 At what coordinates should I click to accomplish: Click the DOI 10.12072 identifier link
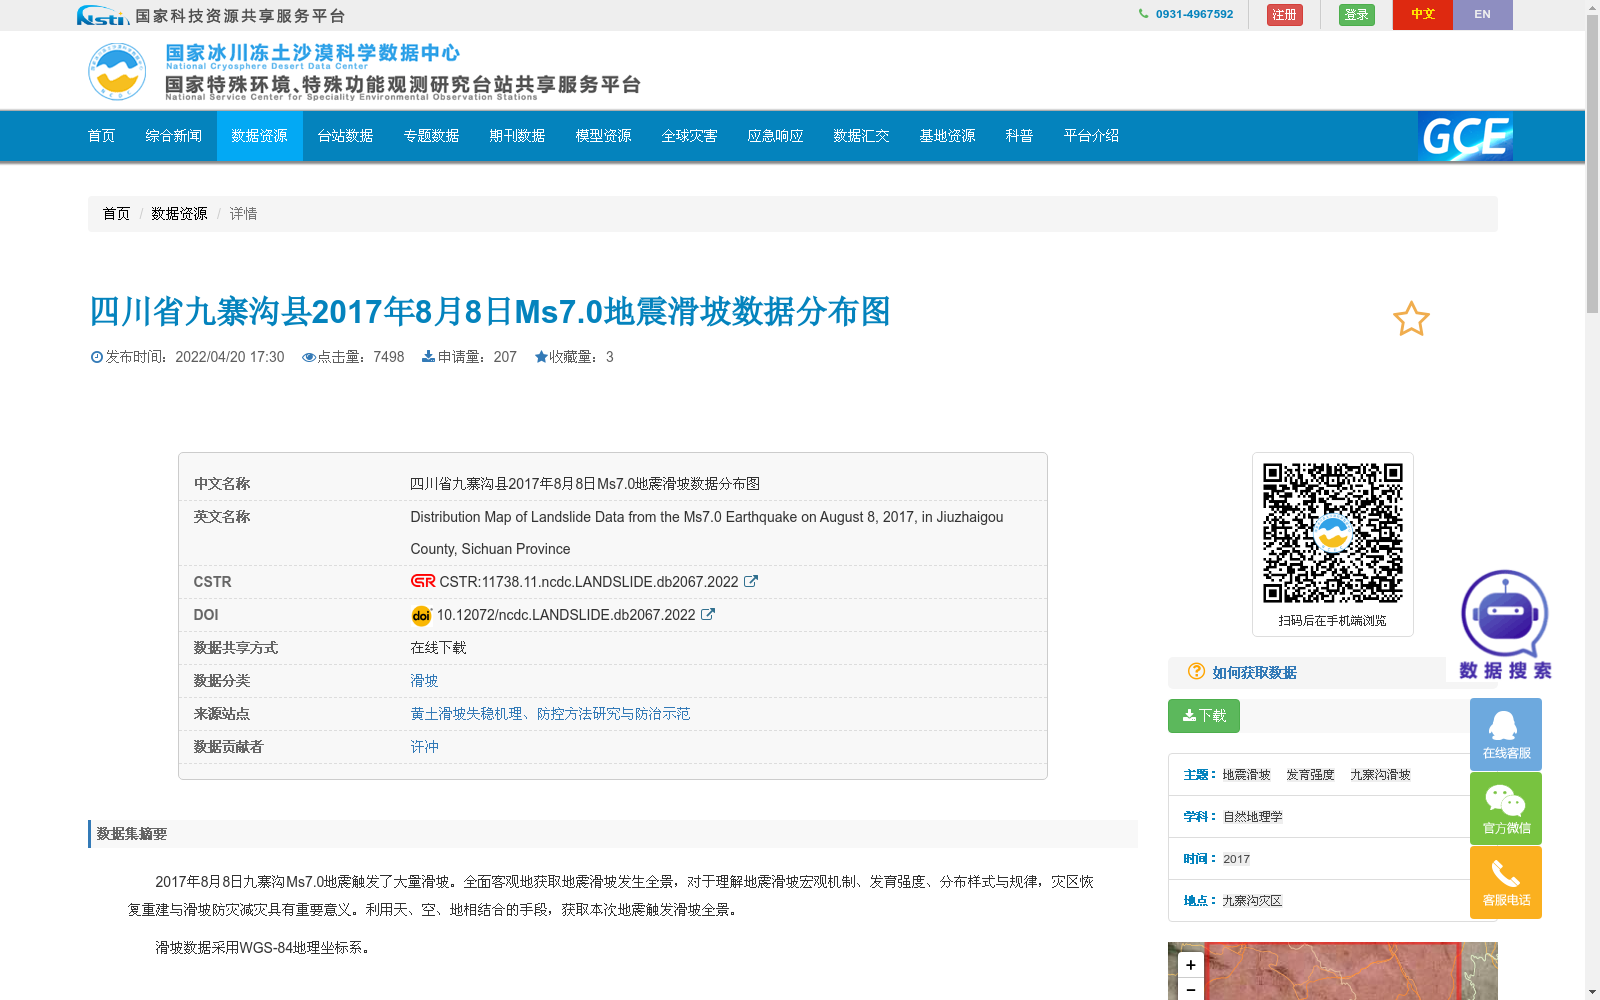click(566, 615)
